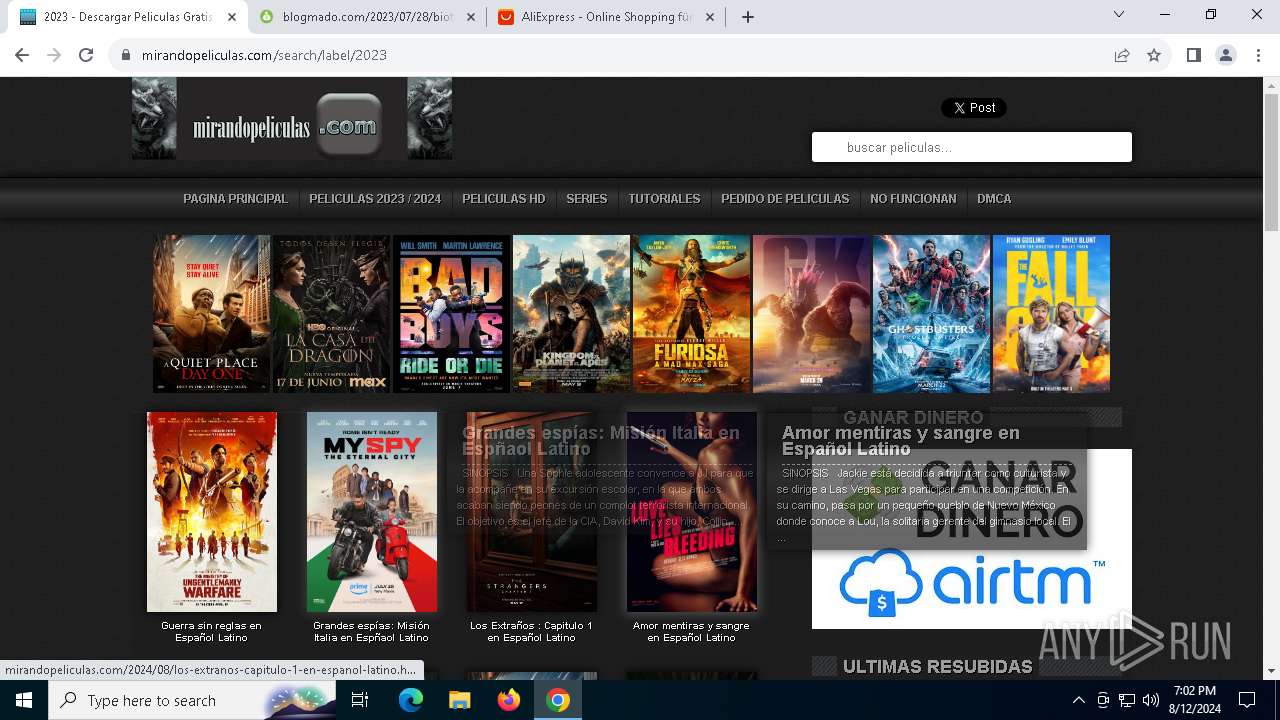Click the address bar URL
1280x720 pixels.
(264, 55)
